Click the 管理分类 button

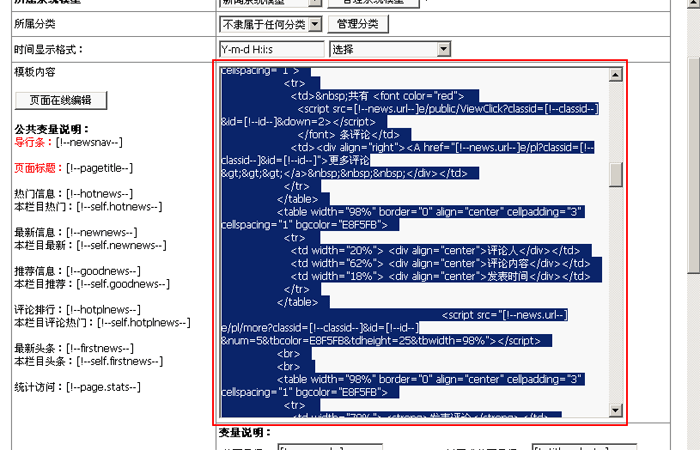click(357, 23)
